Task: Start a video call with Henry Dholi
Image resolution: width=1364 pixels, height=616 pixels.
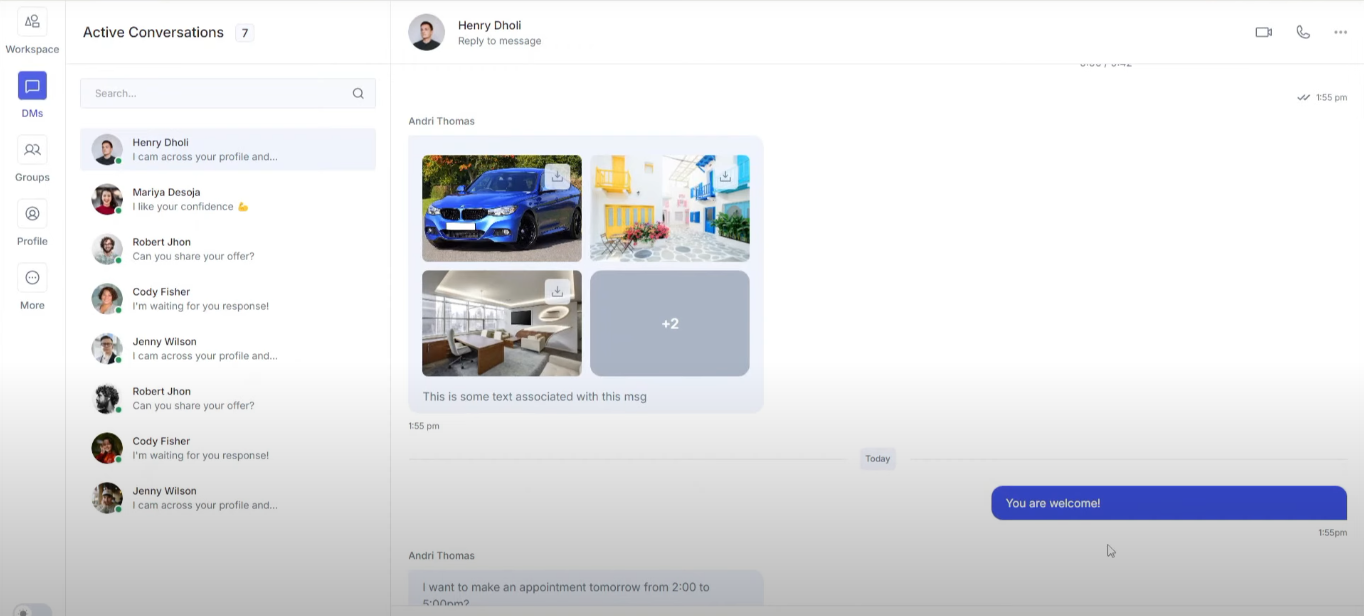Action: 1263,32
